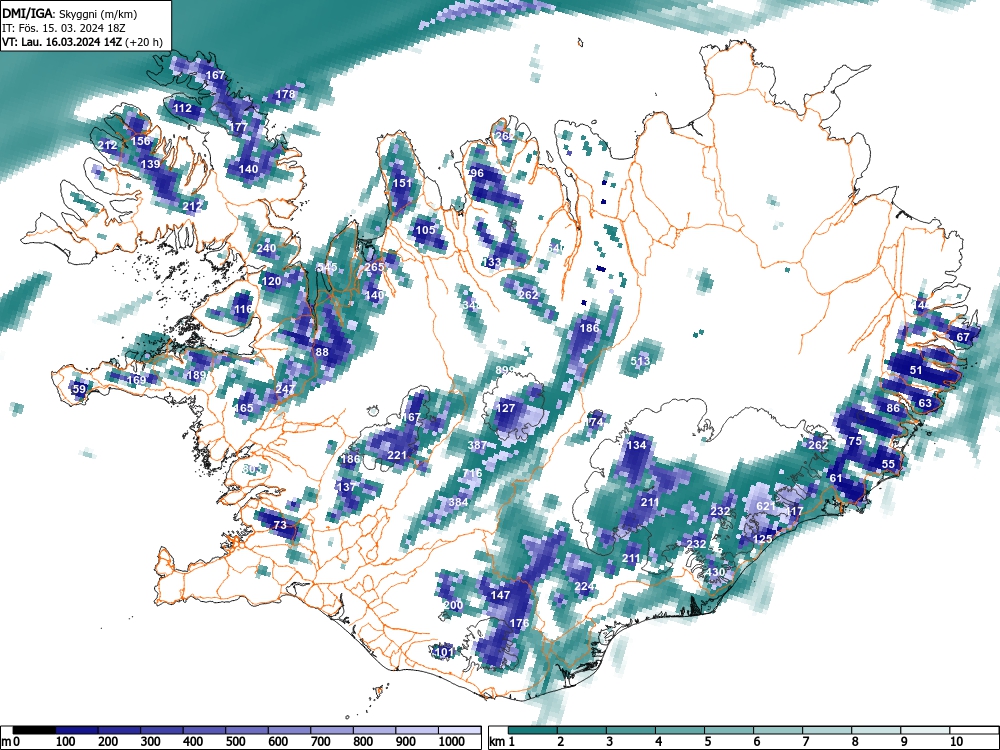Screen dimensions: 1000x750
Task: Click the visibility value 105 on the map
Action: [x=425, y=230]
